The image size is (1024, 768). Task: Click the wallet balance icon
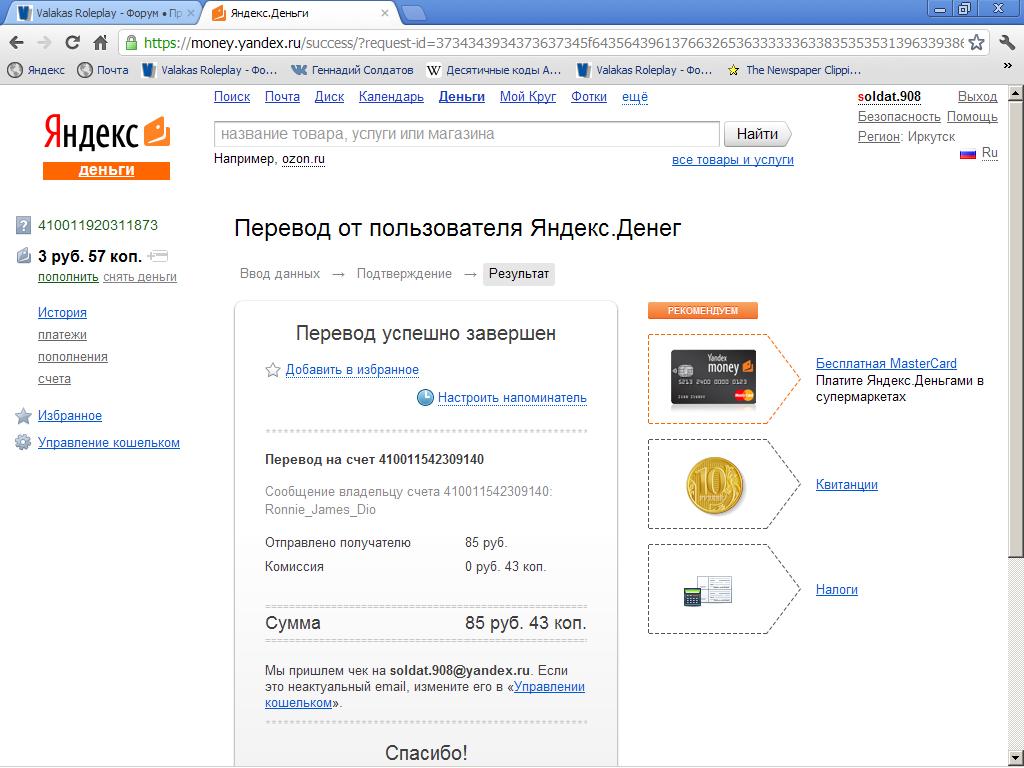pos(23,255)
